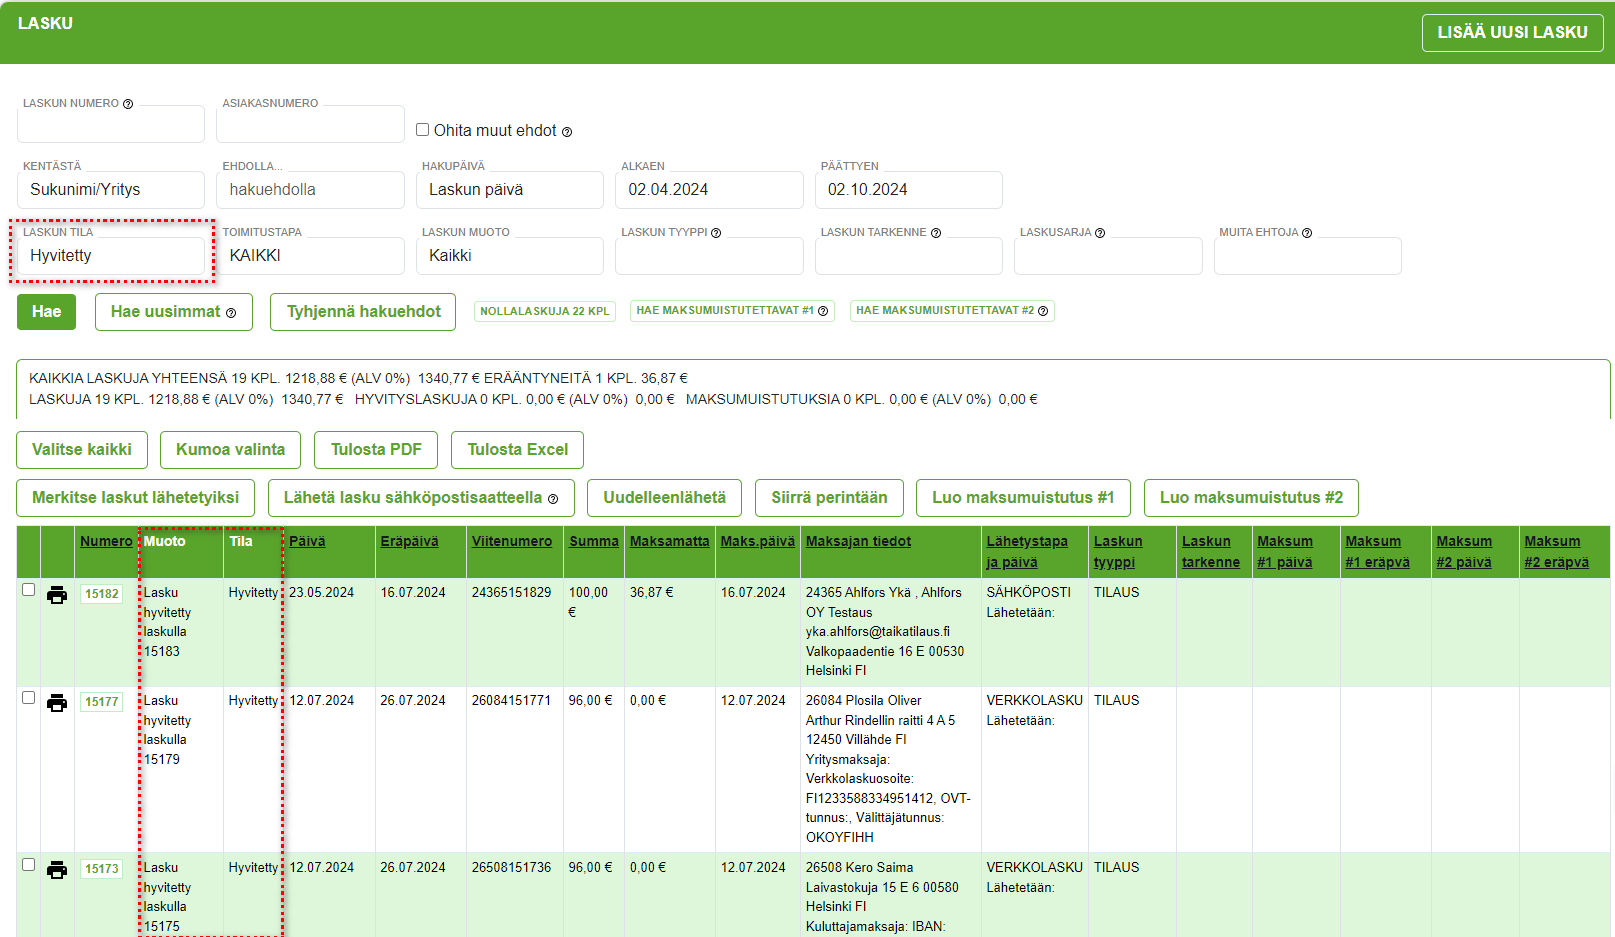Open help icon next to Laskun tarkenne
1615x937 pixels.
click(936, 233)
